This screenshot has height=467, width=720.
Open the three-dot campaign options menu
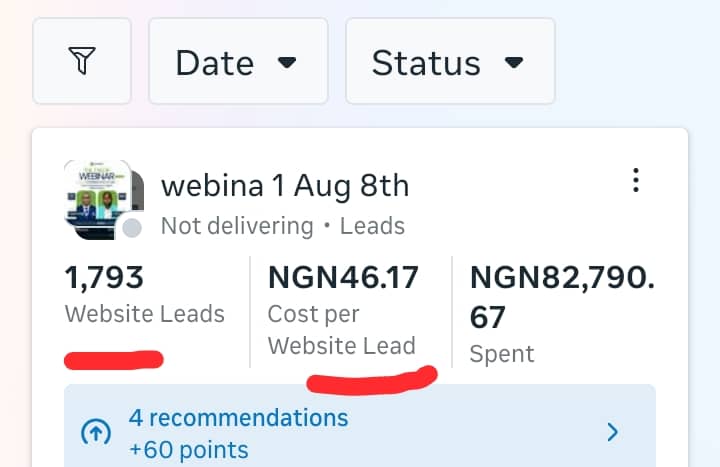635,181
